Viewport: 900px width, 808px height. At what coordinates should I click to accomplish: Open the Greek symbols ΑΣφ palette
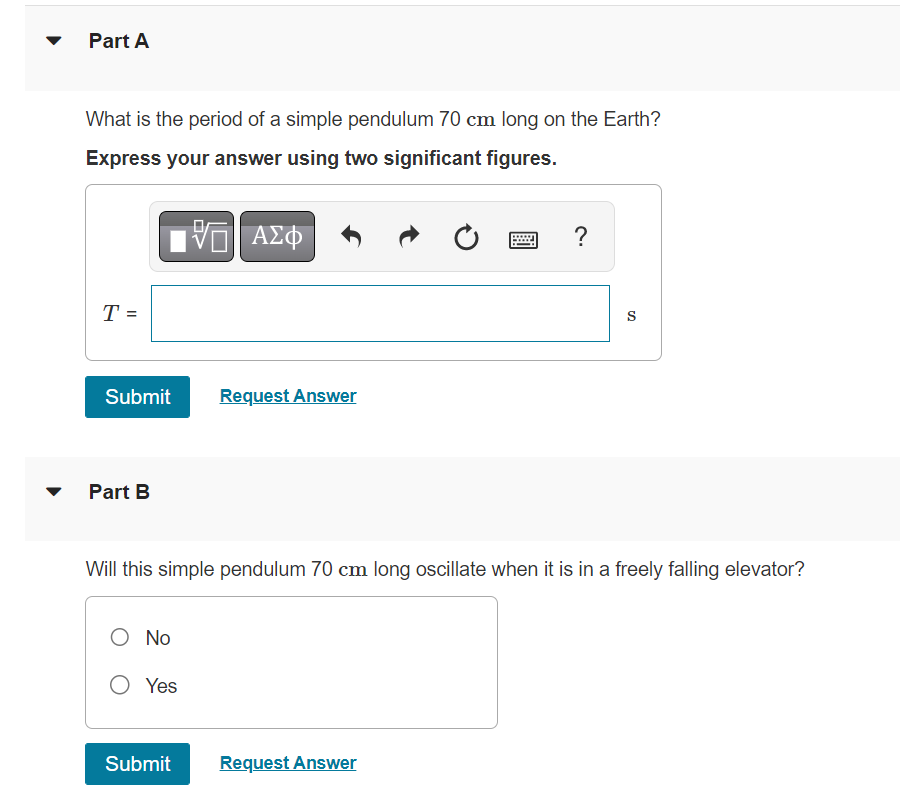277,237
